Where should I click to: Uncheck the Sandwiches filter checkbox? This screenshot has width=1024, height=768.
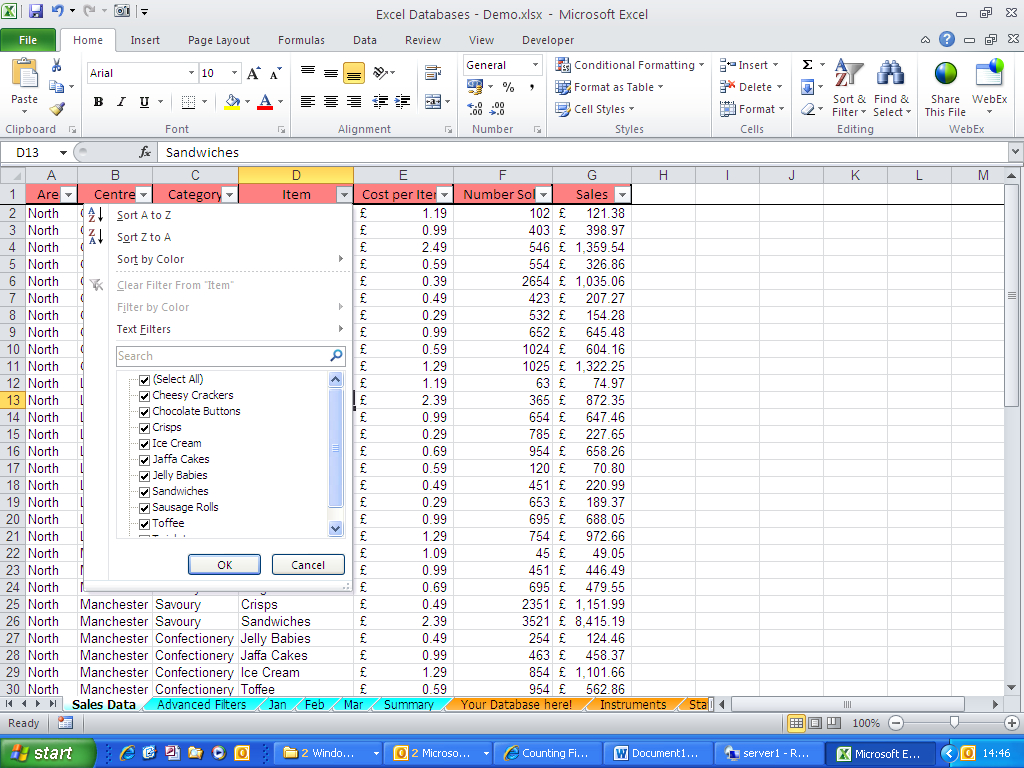(x=145, y=491)
